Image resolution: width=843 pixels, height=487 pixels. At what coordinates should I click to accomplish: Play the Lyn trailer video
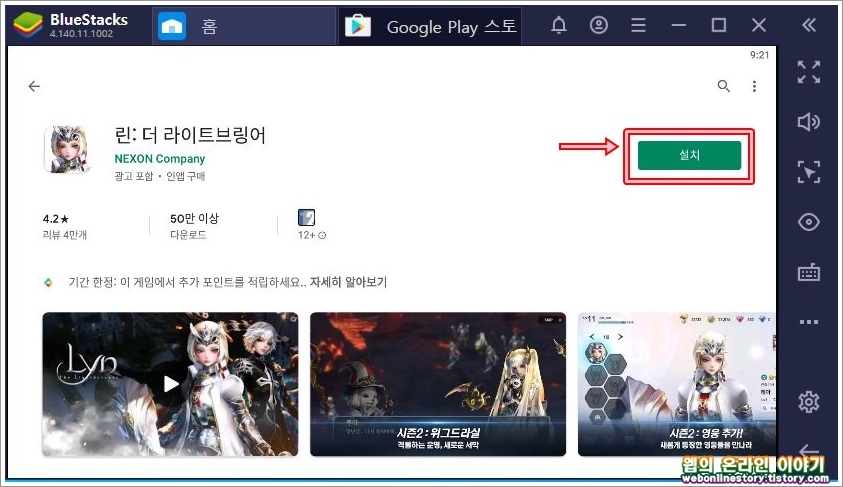click(170, 384)
